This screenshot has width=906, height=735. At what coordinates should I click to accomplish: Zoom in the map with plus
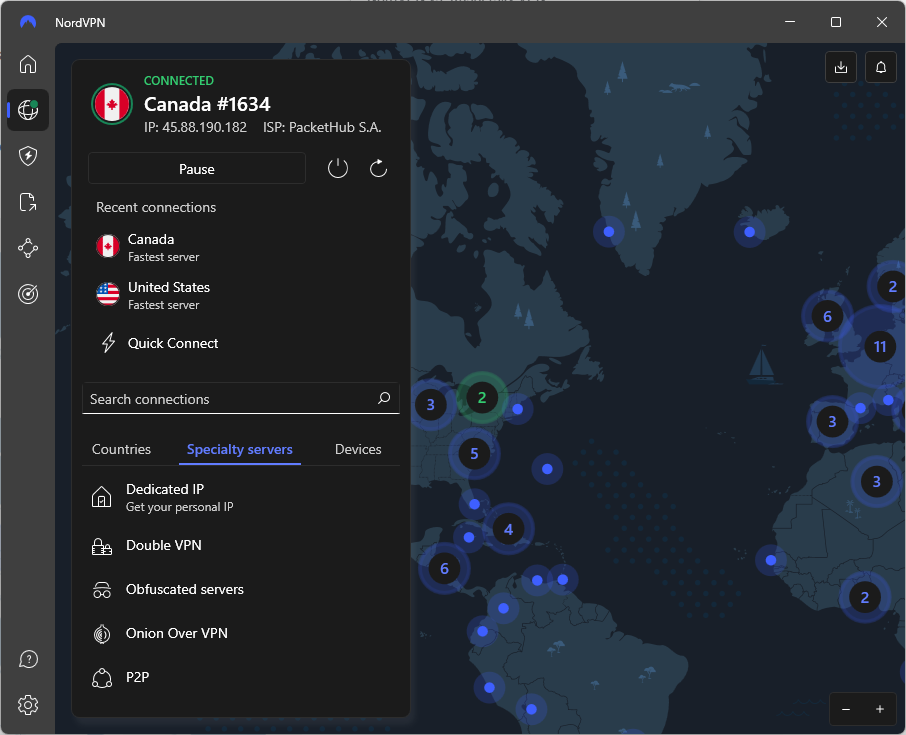880,709
